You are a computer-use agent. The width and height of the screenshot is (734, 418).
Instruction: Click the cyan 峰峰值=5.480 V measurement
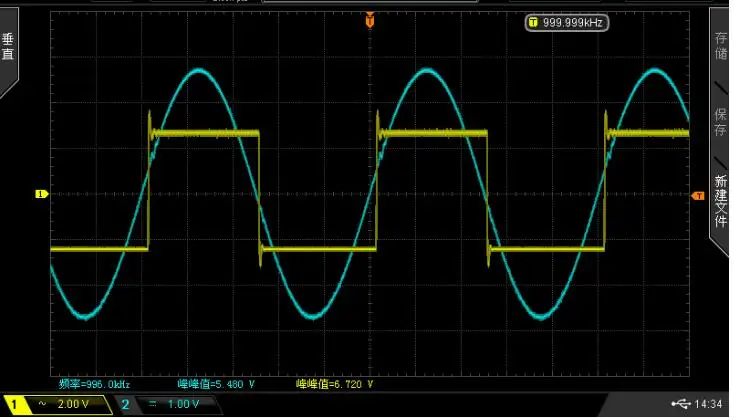216,384
